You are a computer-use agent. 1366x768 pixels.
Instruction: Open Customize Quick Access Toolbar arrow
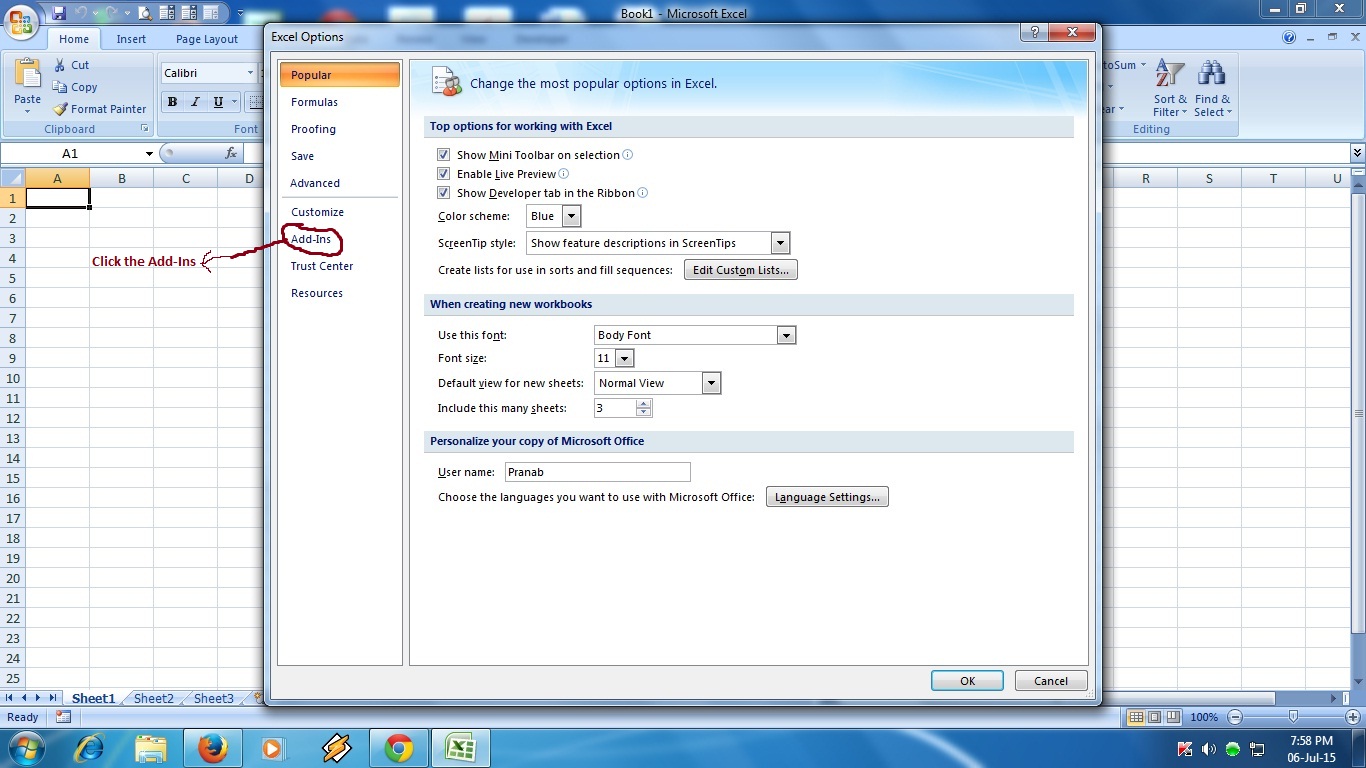(241, 14)
